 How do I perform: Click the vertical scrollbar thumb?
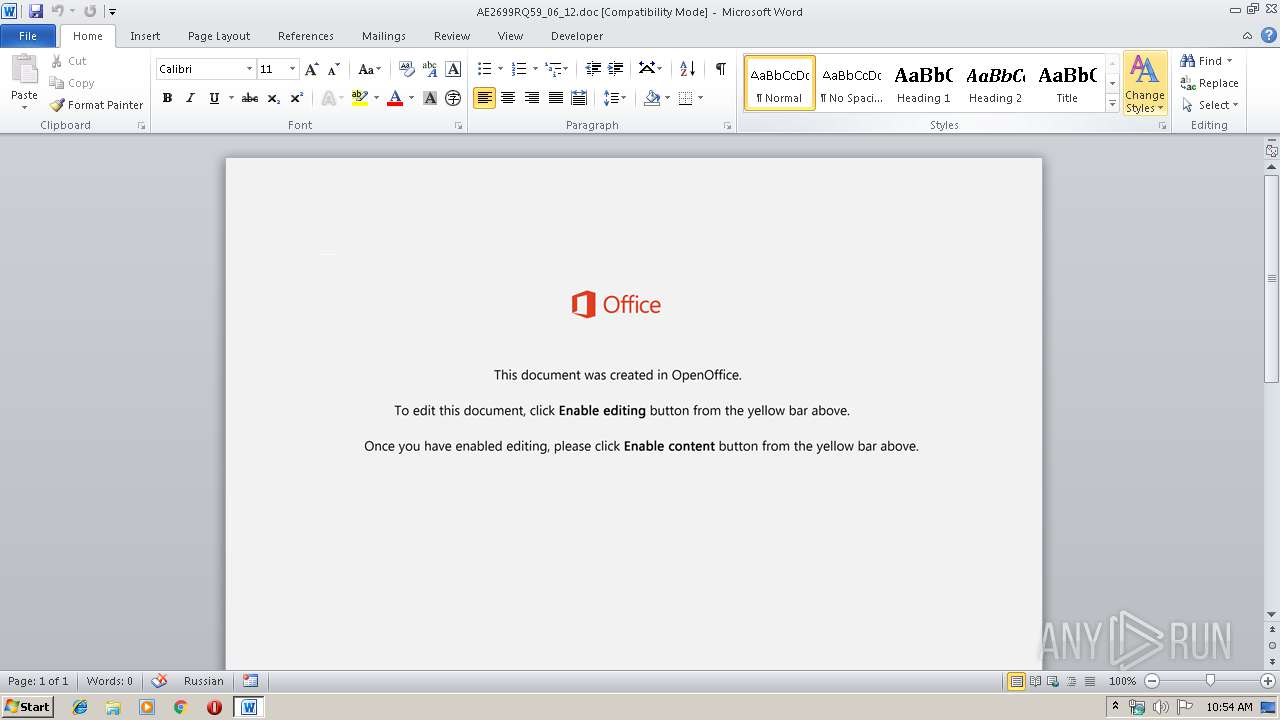(x=1271, y=279)
